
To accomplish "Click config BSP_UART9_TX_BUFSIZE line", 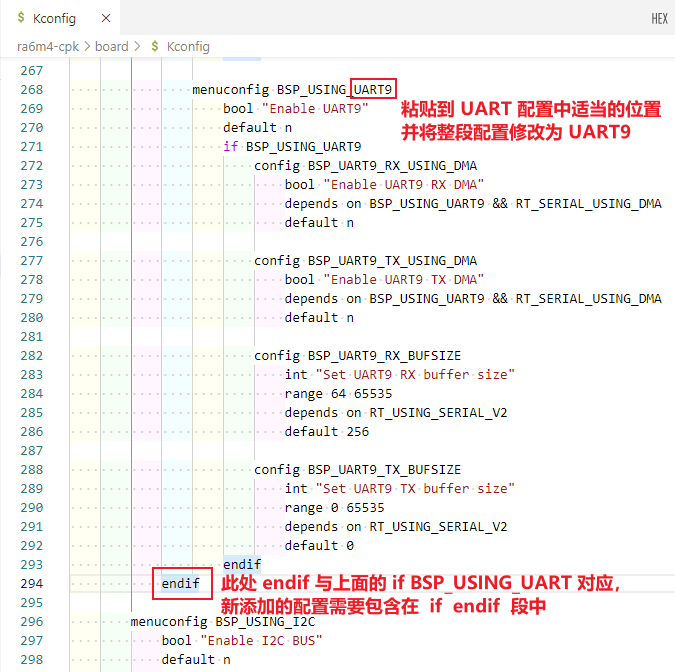I will click(357, 469).
